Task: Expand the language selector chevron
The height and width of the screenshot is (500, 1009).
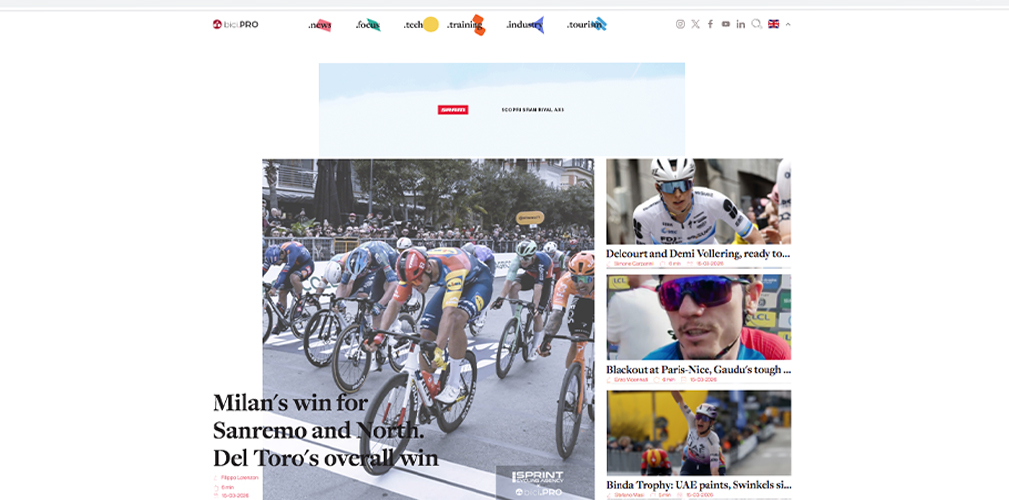Action: (x=788, y=24)
